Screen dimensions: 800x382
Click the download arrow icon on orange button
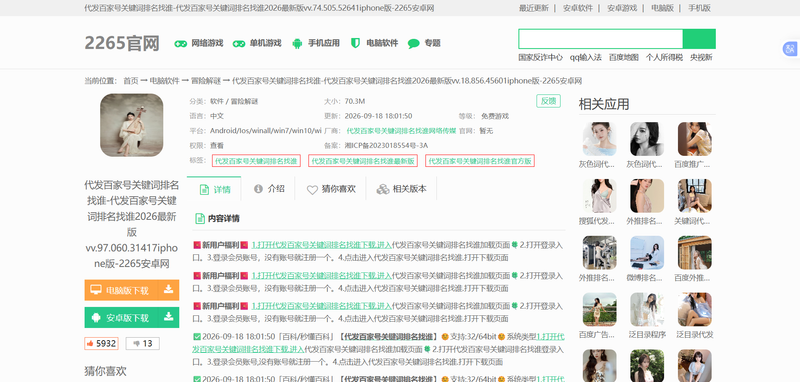click(168, 290)
